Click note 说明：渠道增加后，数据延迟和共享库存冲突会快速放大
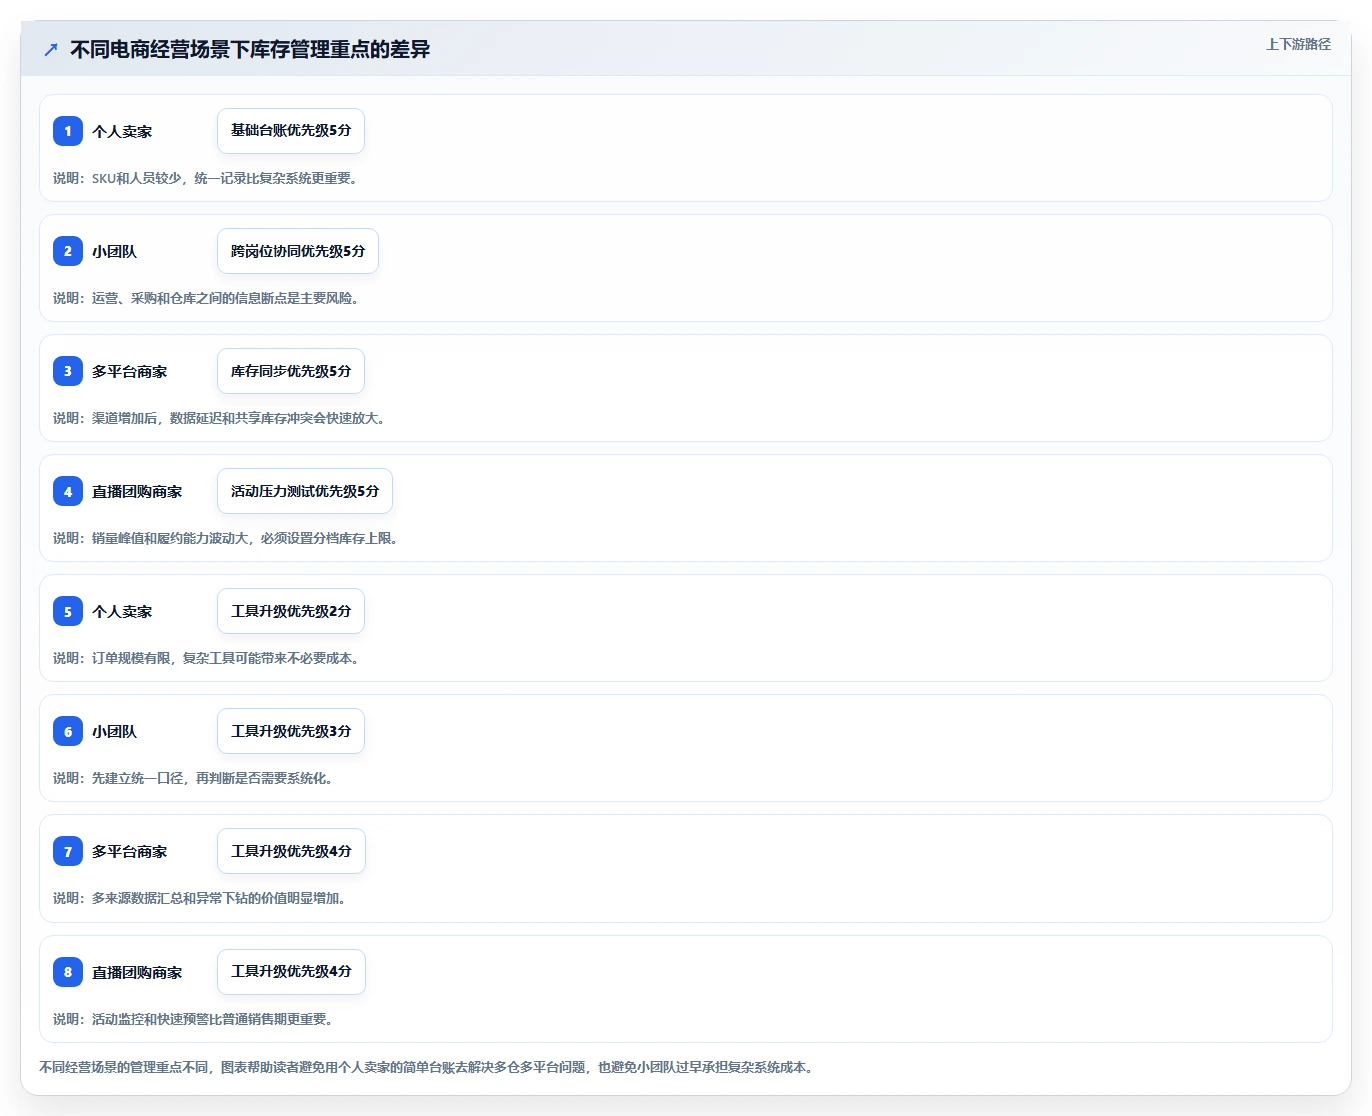 (x=219, y=418)
